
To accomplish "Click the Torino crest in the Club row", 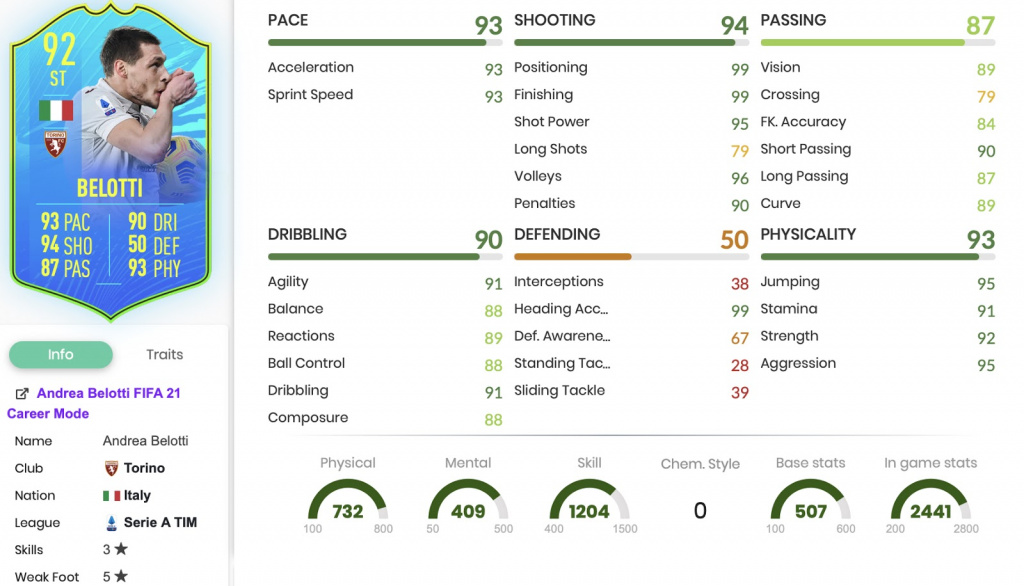I will [x=112, y=468].
